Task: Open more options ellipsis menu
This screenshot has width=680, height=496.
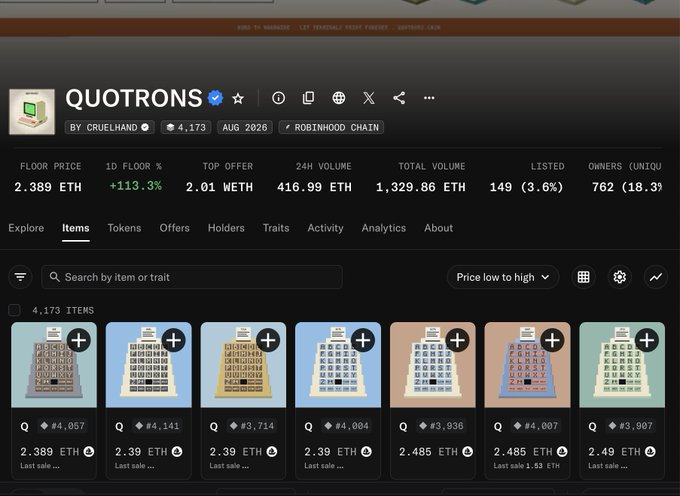Action: pos(429,98)
